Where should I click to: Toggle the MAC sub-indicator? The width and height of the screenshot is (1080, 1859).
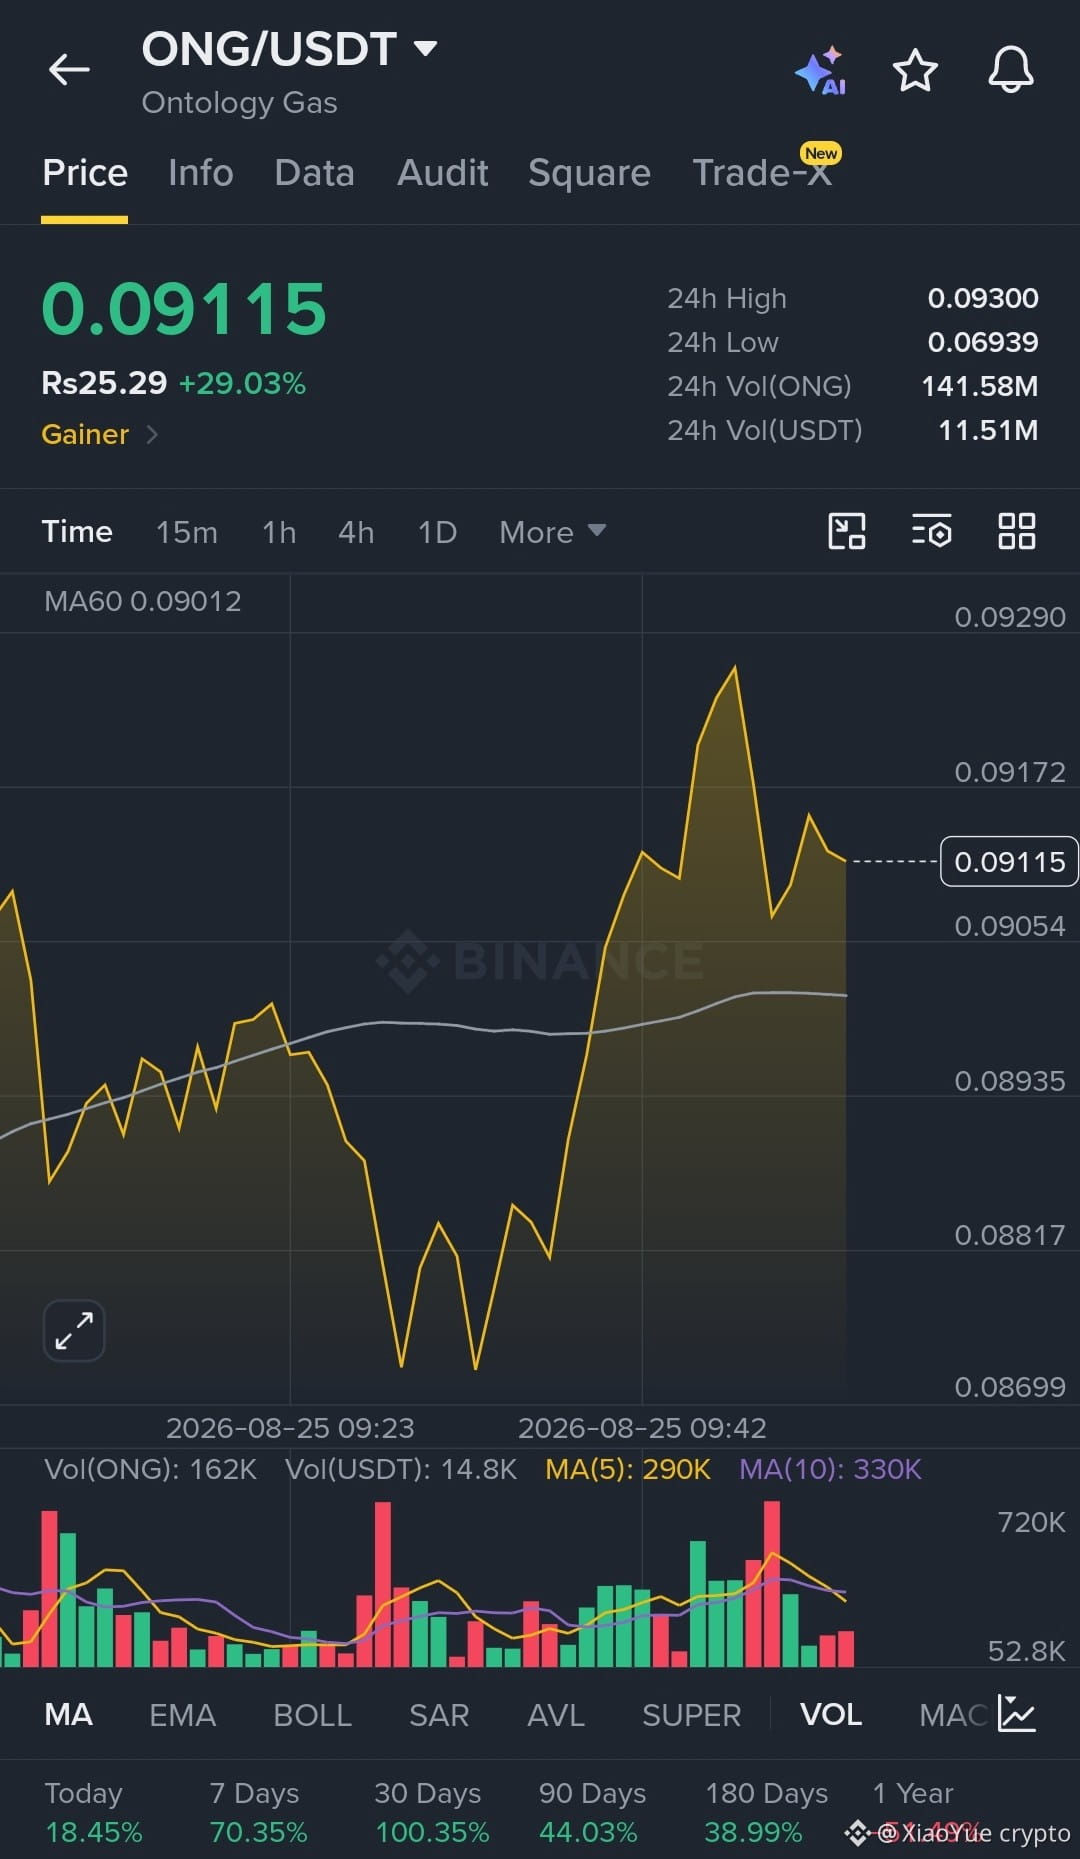click(x=953, y=1715)
